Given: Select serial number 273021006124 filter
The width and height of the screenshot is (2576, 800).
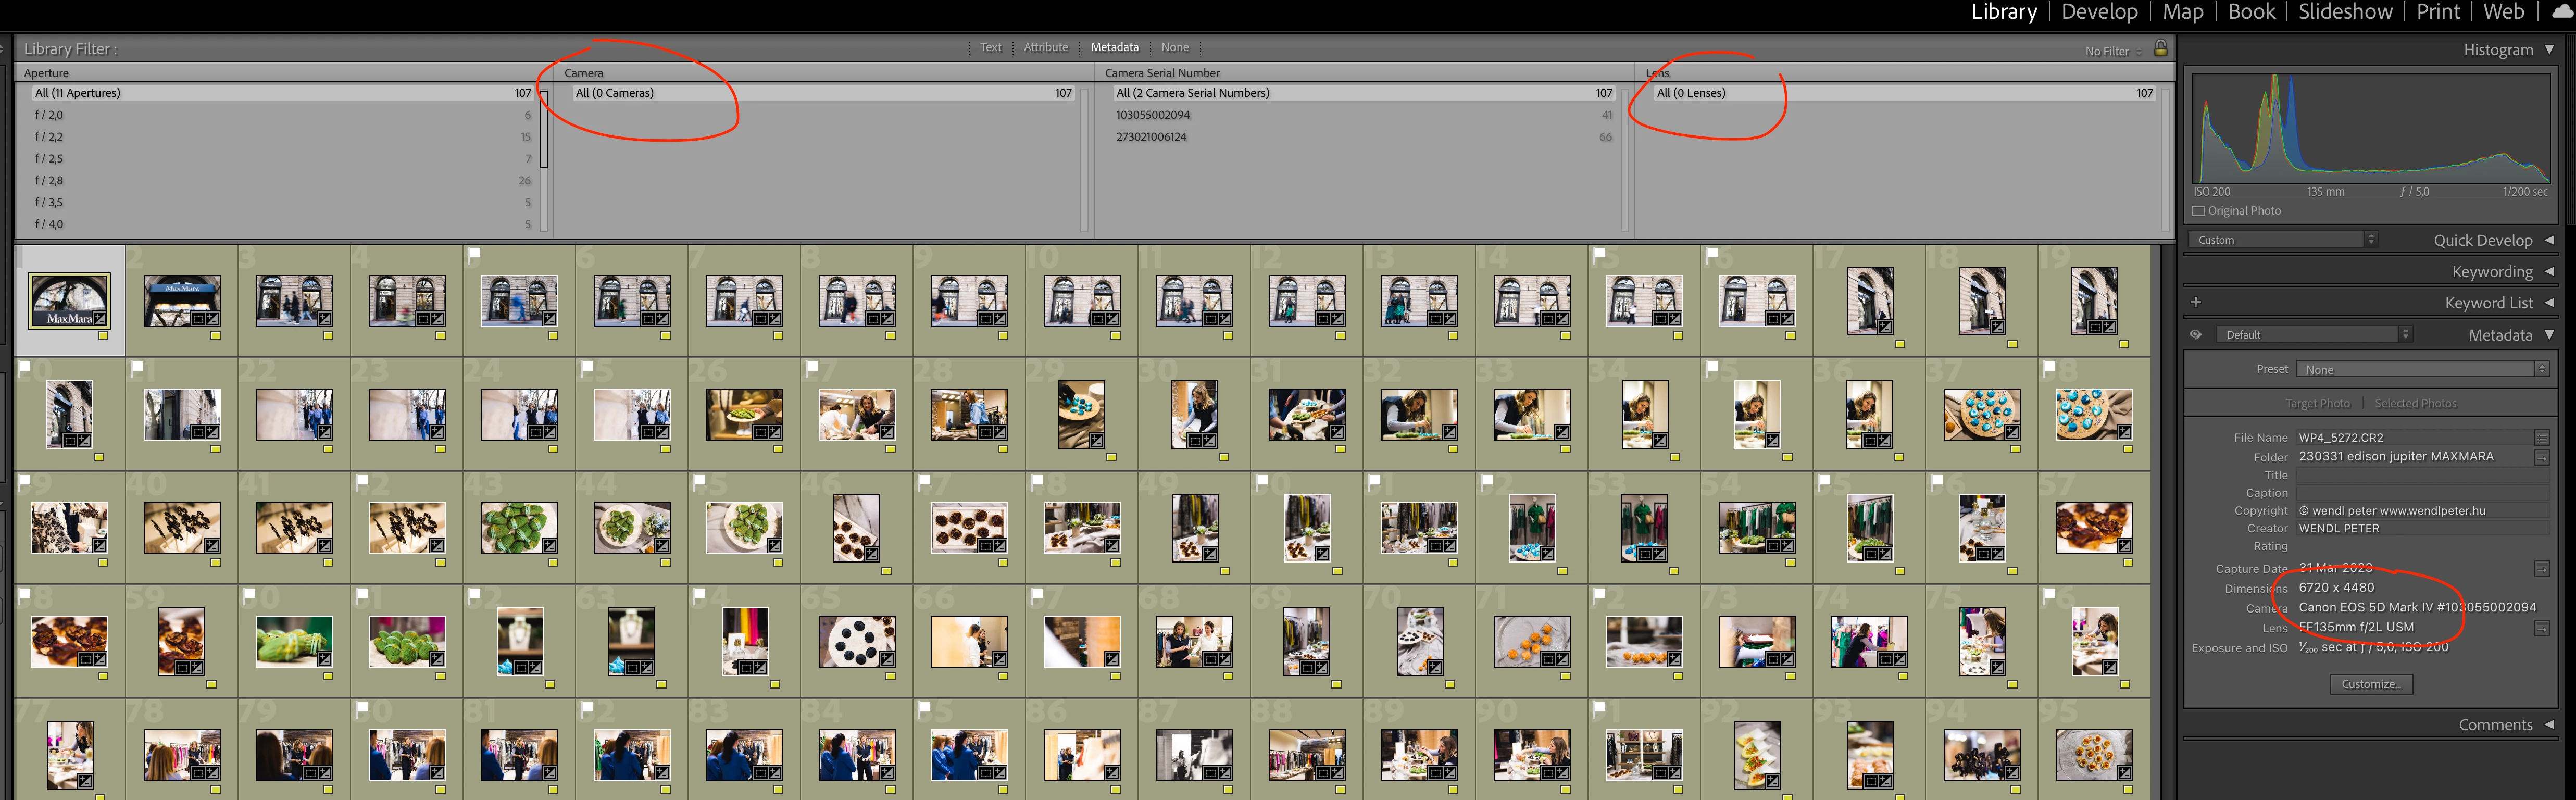Looking at the screenshot, I should (x=1151, y=137).
